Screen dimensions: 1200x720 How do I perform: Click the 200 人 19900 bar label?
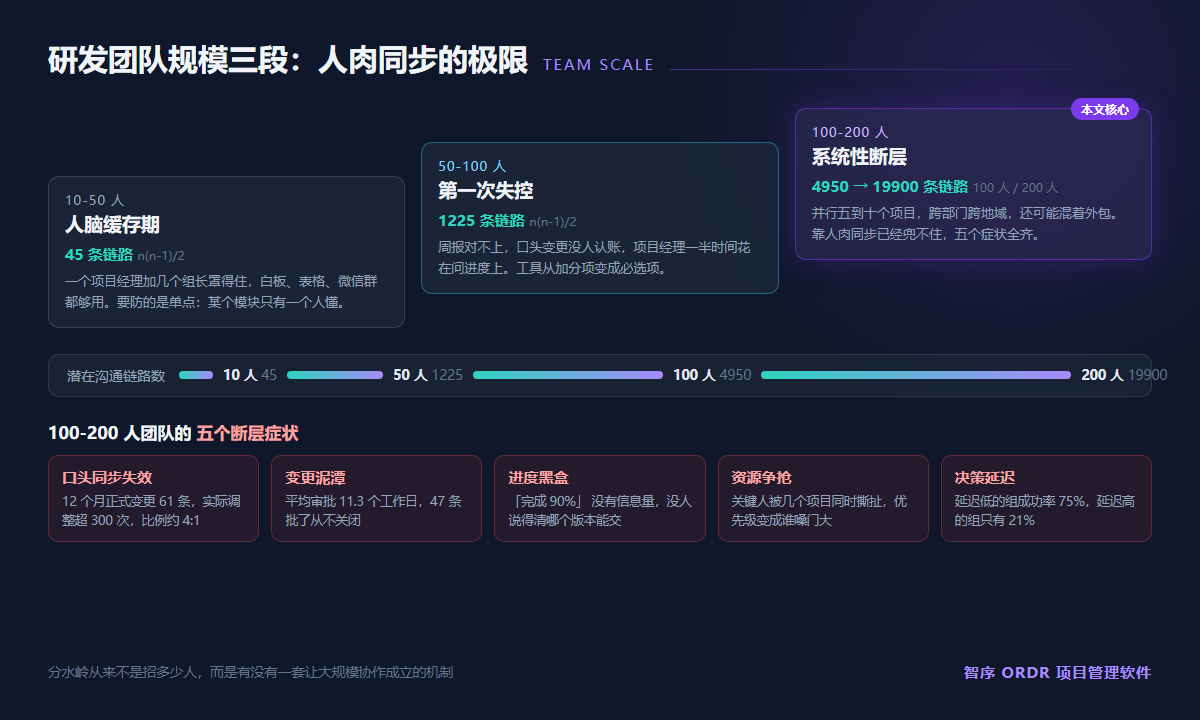point(1124,375)
